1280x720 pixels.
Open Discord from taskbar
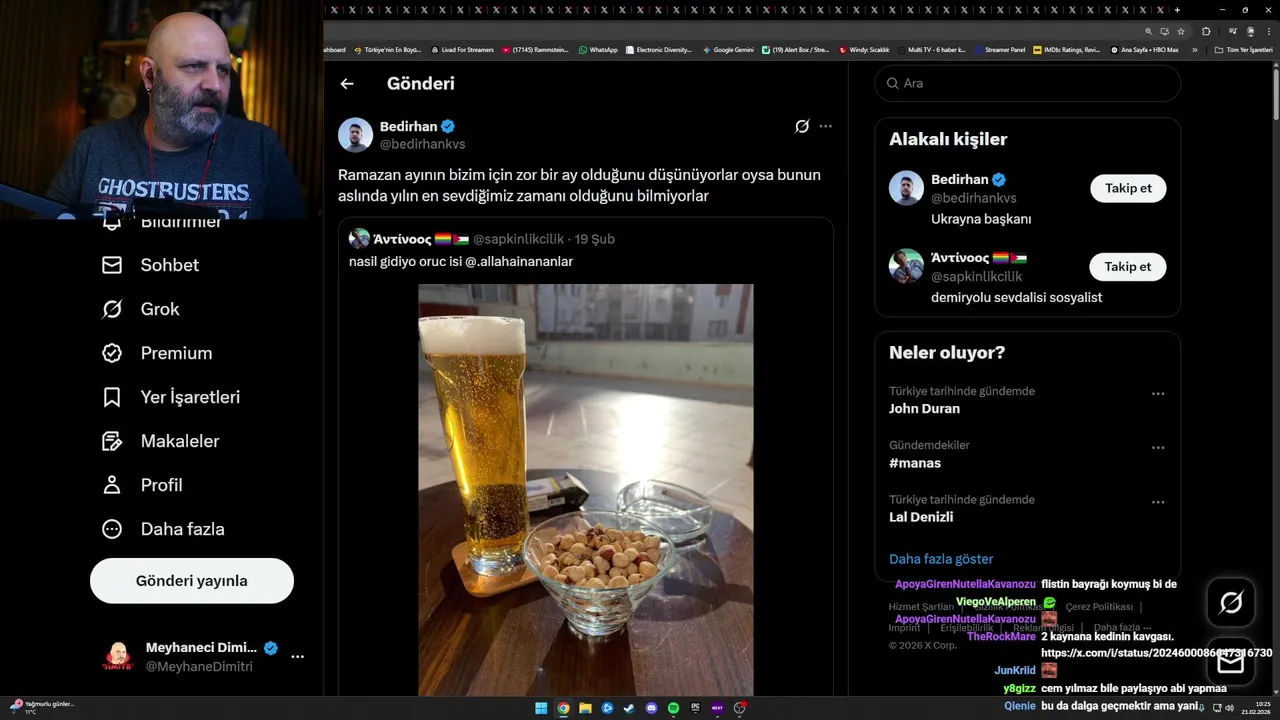tap(651, 708)
